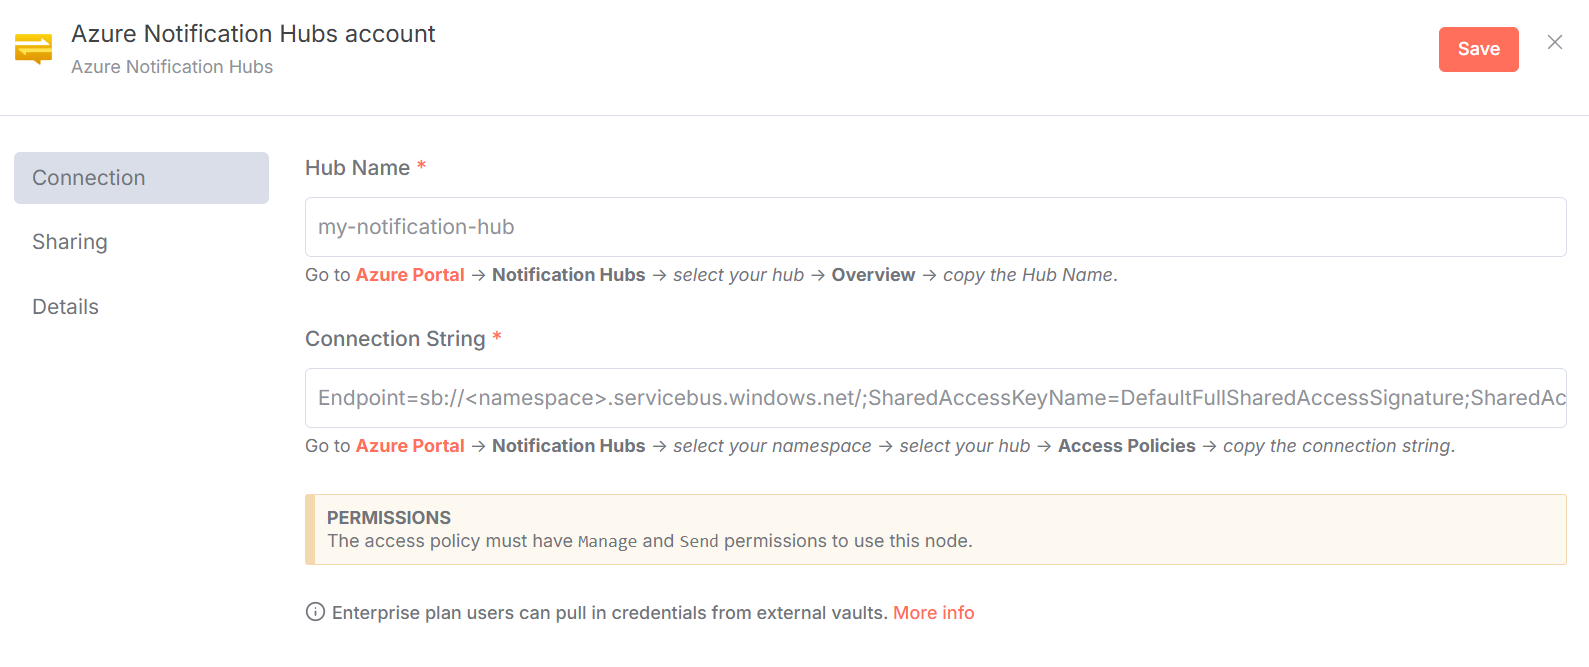Focus the Connection String input field
Image resolution: width=1589 pixels, height=667 pixels.
click(x=935, y=398)
